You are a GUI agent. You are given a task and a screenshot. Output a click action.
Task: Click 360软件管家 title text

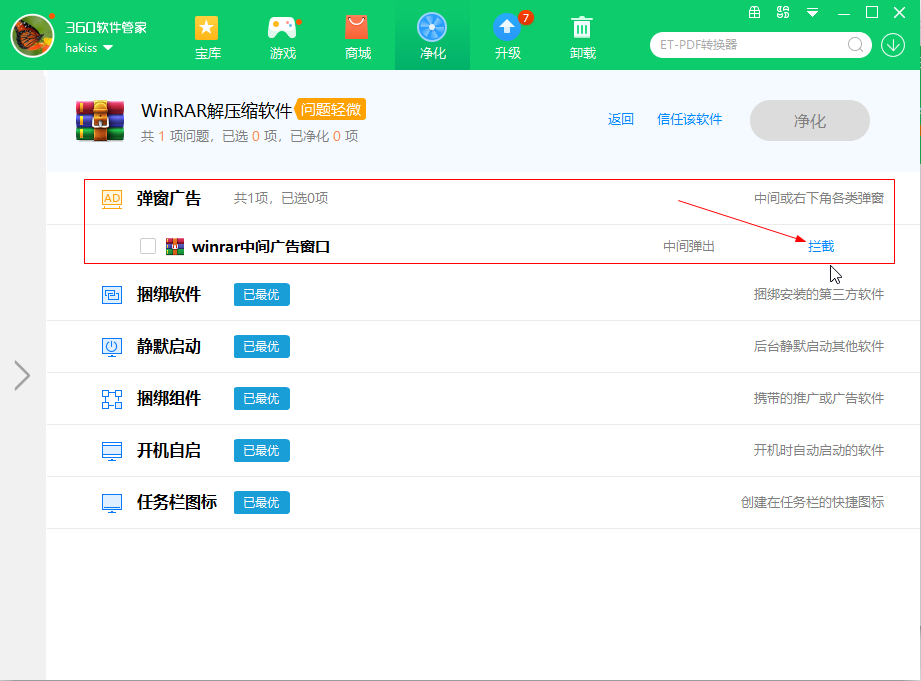click(x=106, y=28)
